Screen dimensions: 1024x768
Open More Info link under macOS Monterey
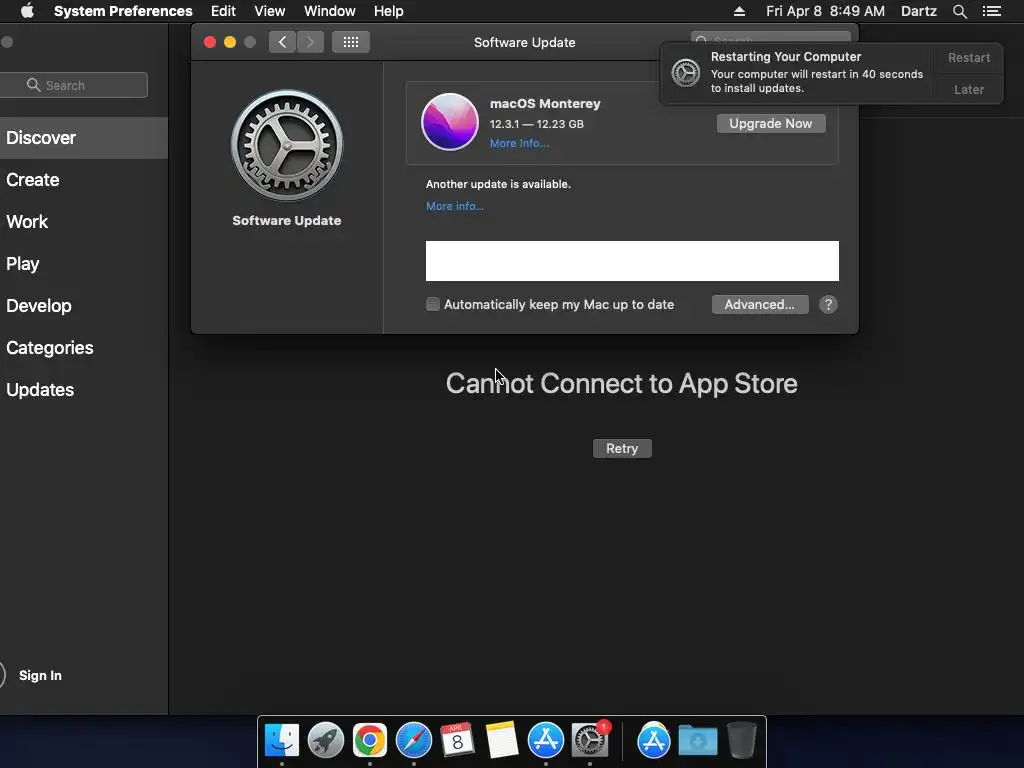tap(519, 143)
